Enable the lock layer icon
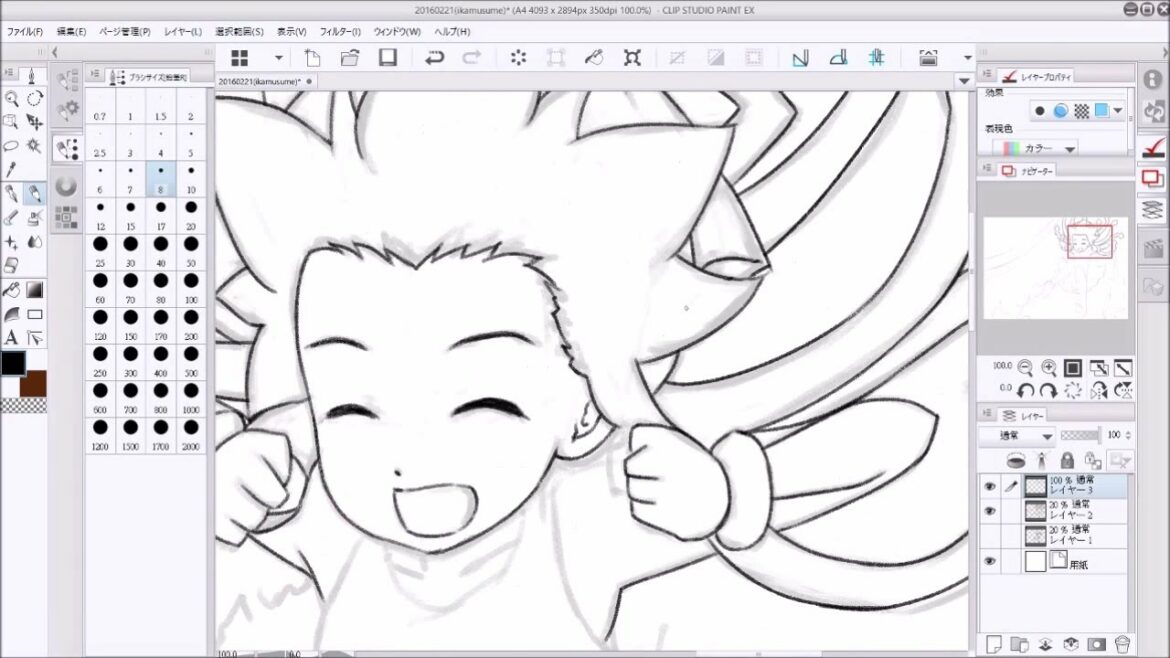The image size is (1170, 658). pos(1067,461)
